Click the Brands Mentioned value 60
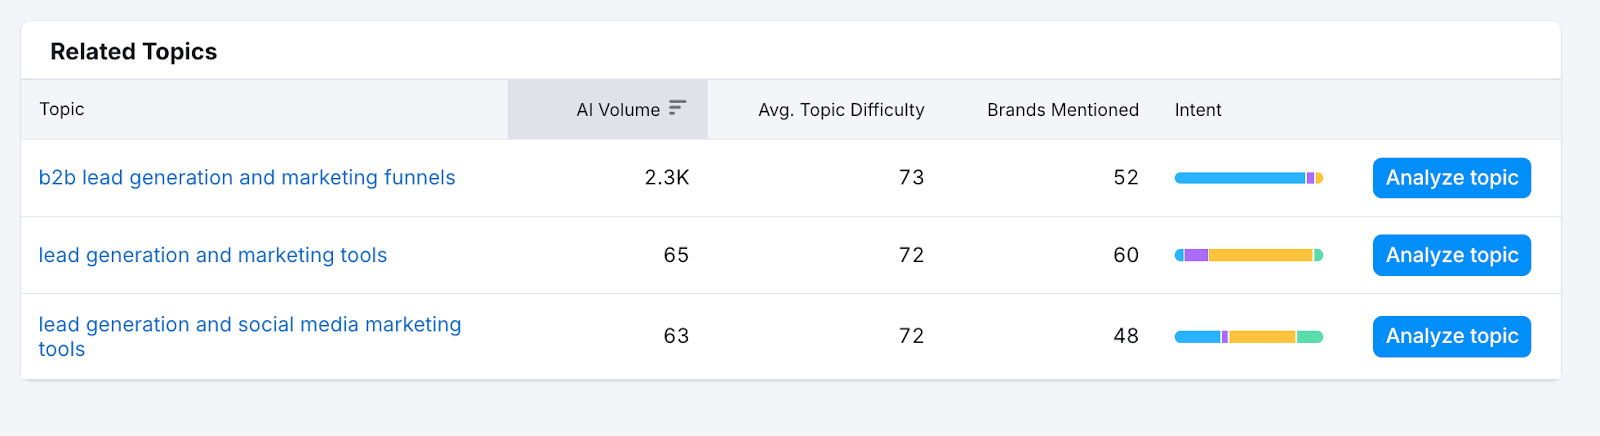 tap(1126, 255)
